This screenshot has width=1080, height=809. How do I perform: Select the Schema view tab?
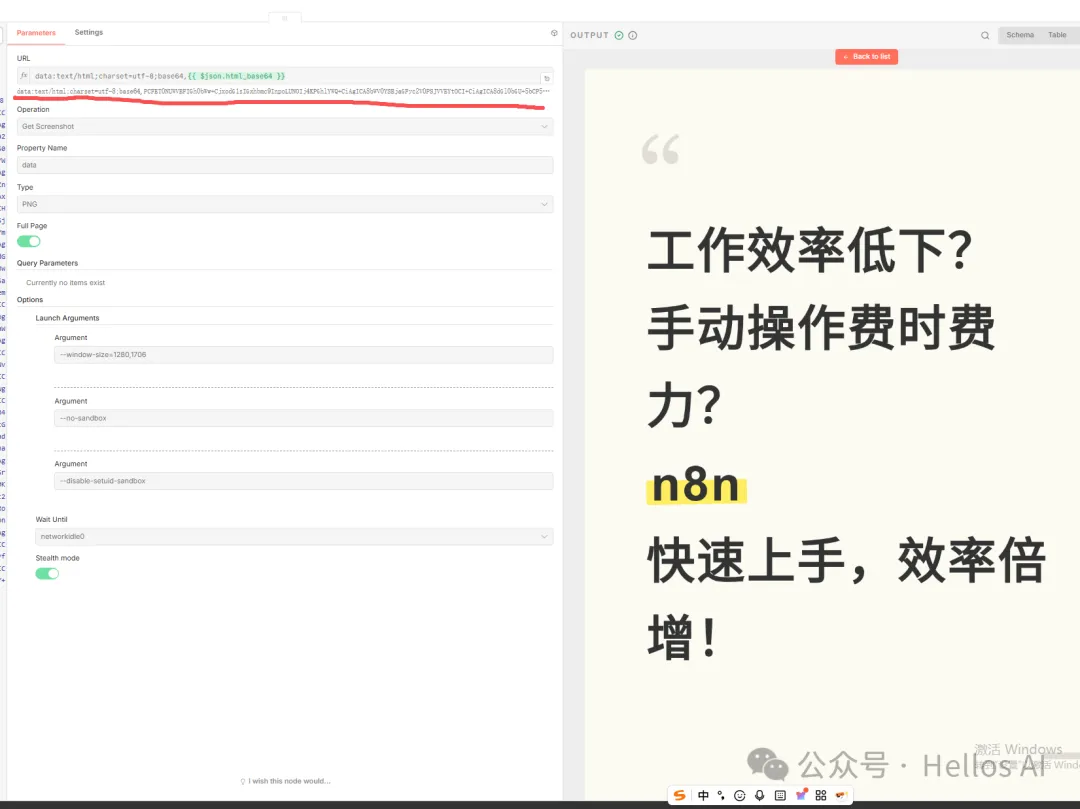(1019, 35)
